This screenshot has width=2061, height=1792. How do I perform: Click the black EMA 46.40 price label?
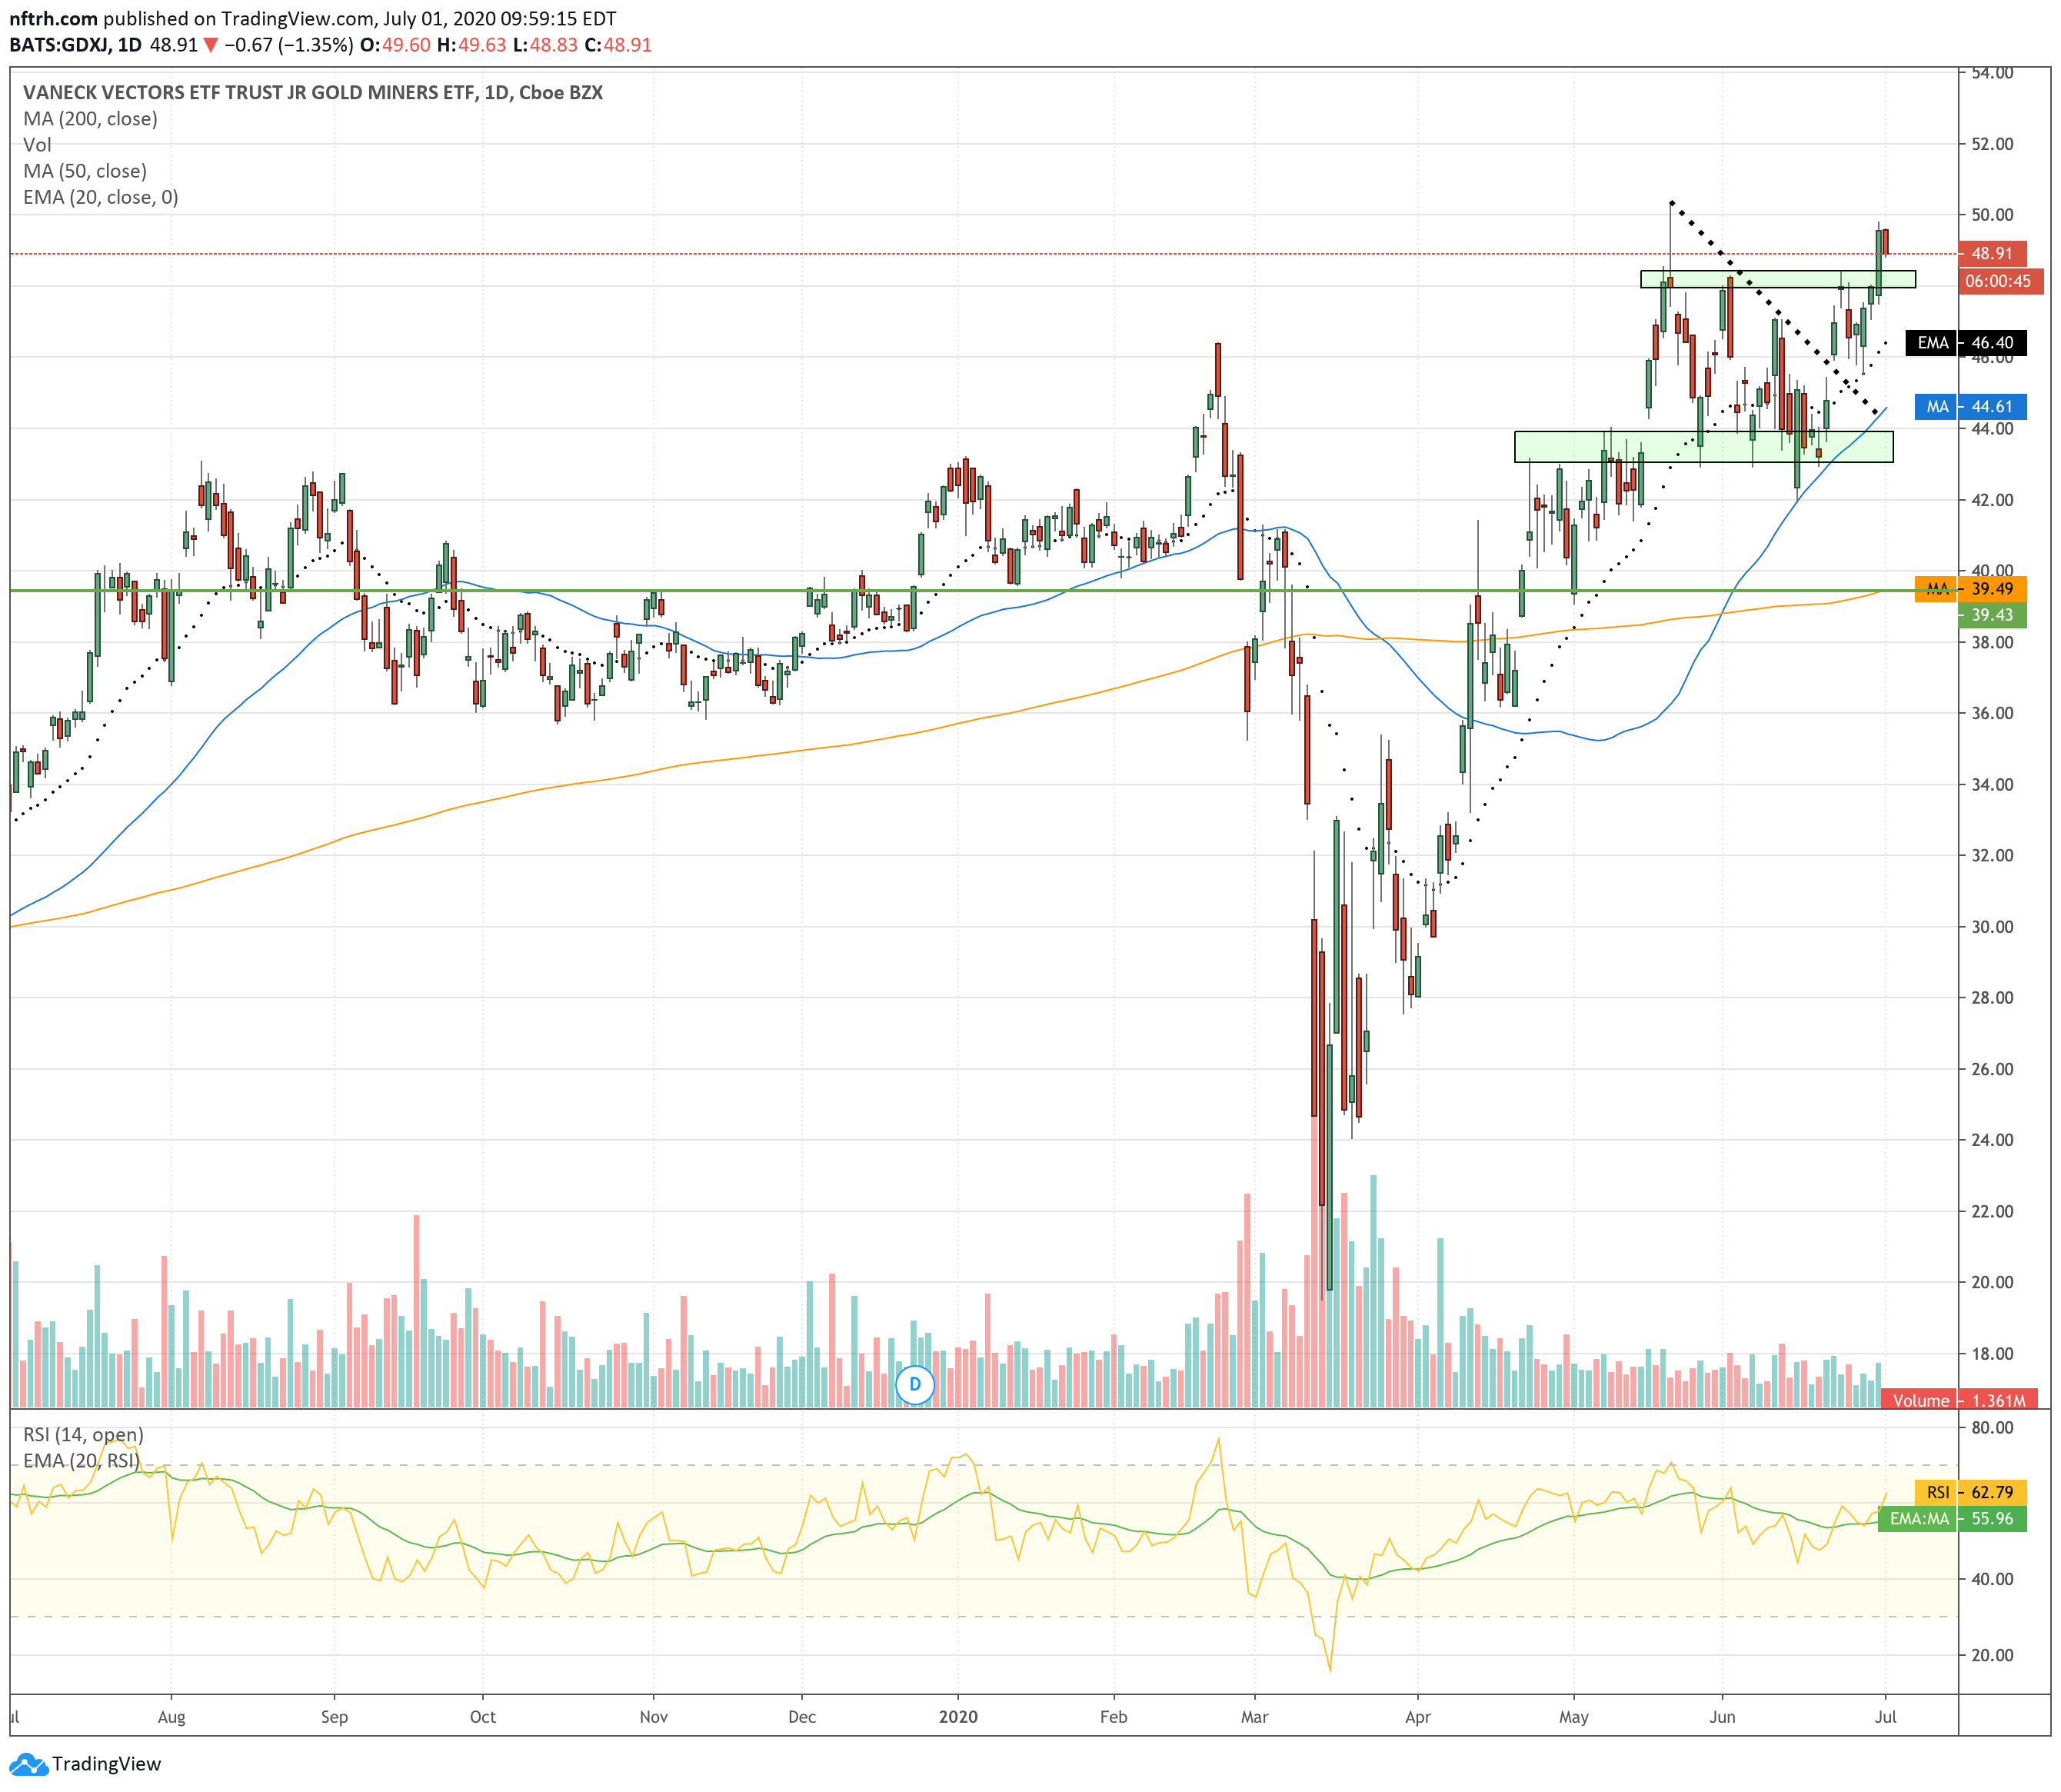1966,343
